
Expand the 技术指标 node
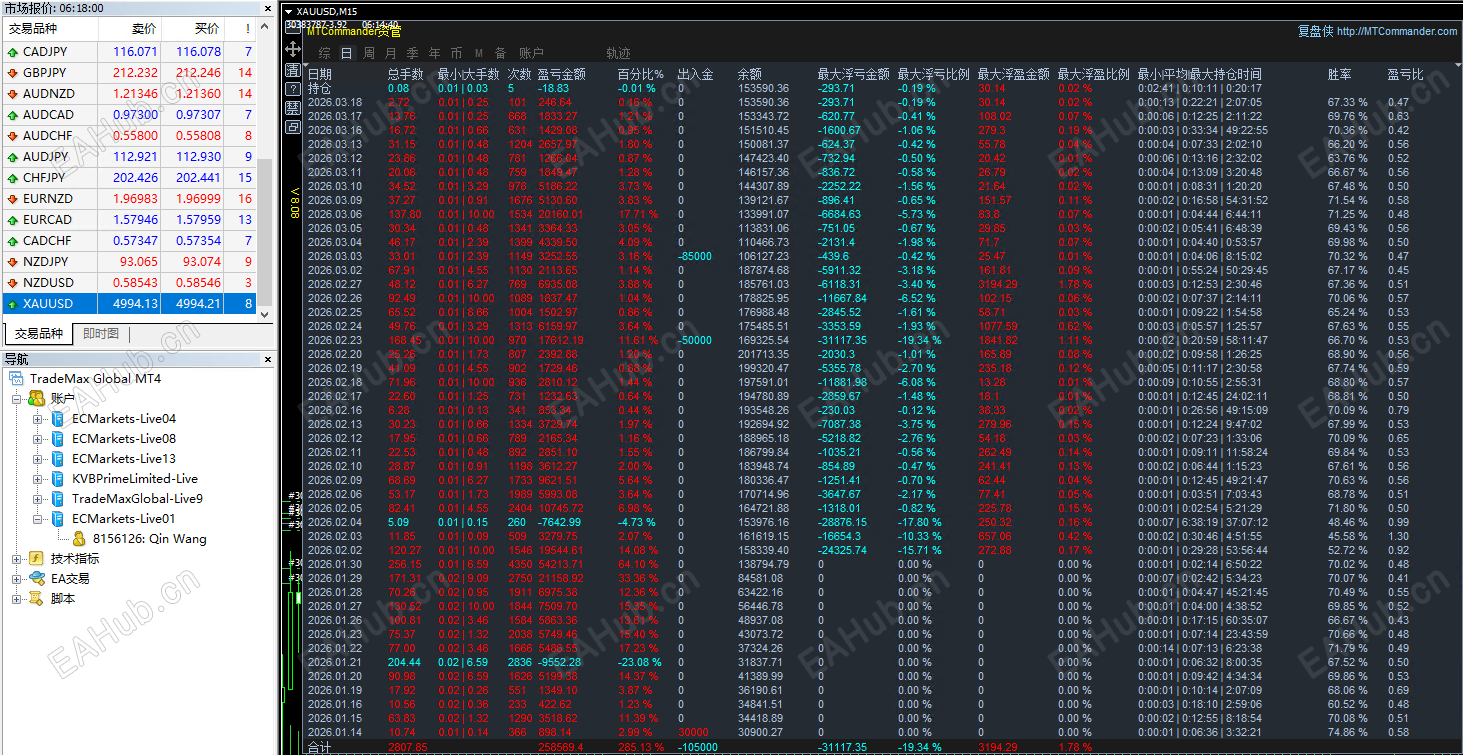(x=17, y=559)
